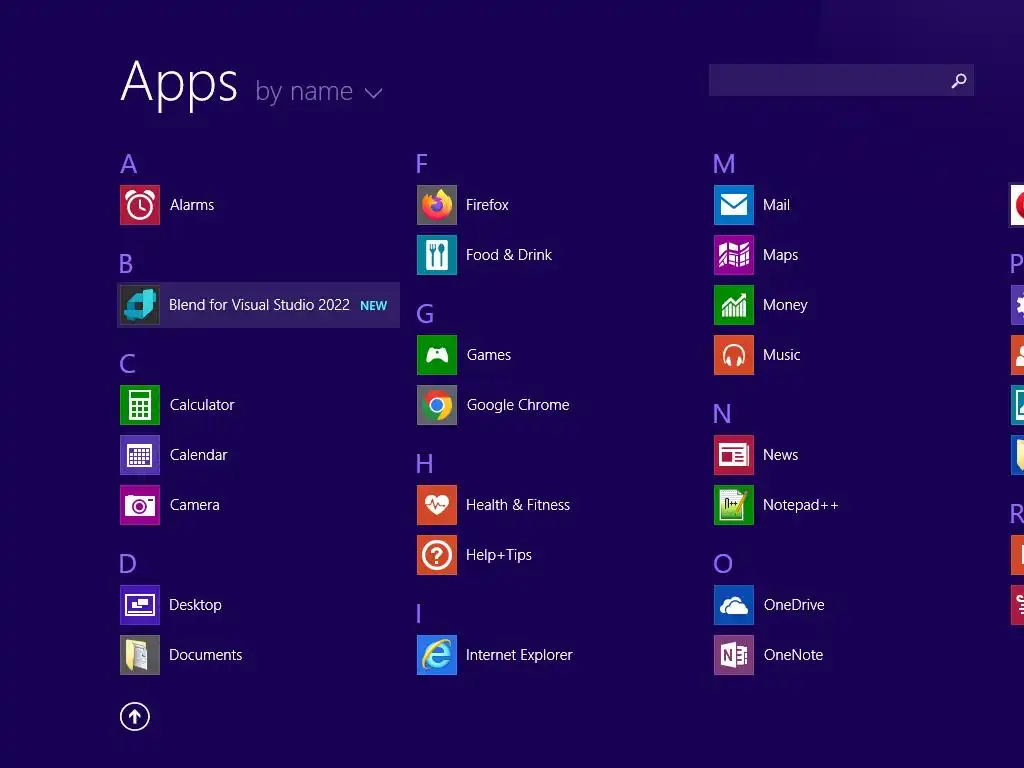Open the News app icon

pyautogui.click(x=734, y=455)
